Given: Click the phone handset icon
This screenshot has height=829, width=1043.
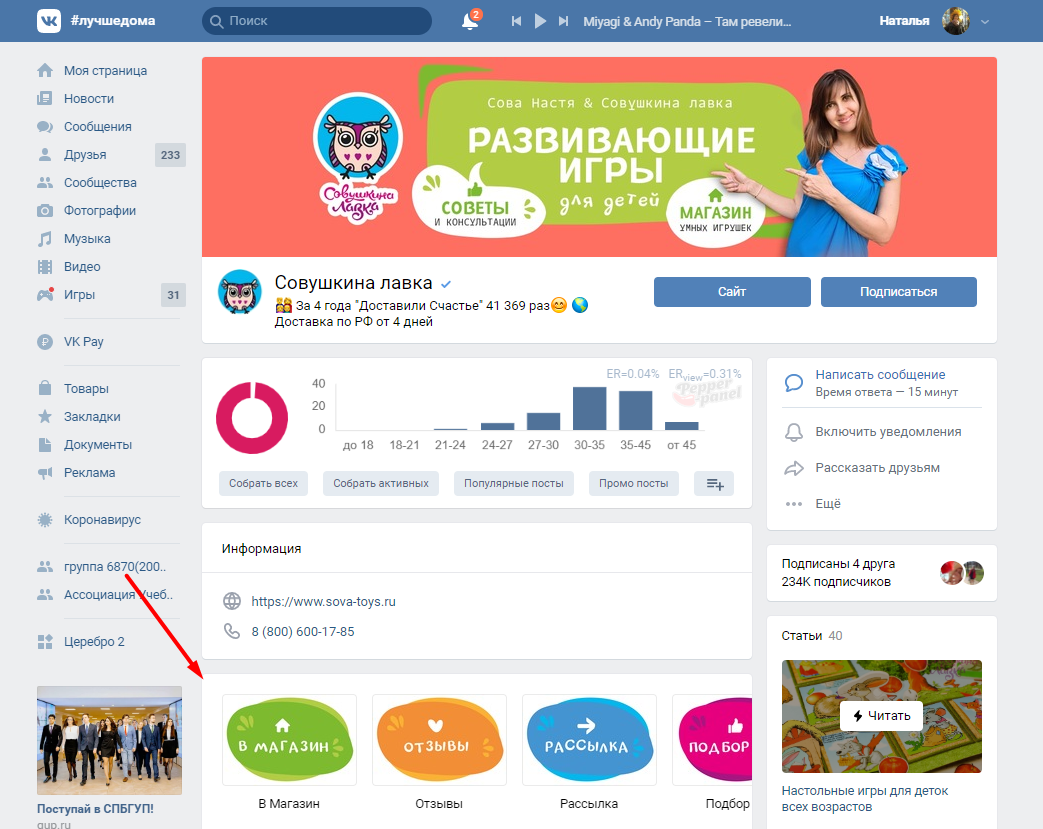Looking at the screenshot, I should point(231,631).
